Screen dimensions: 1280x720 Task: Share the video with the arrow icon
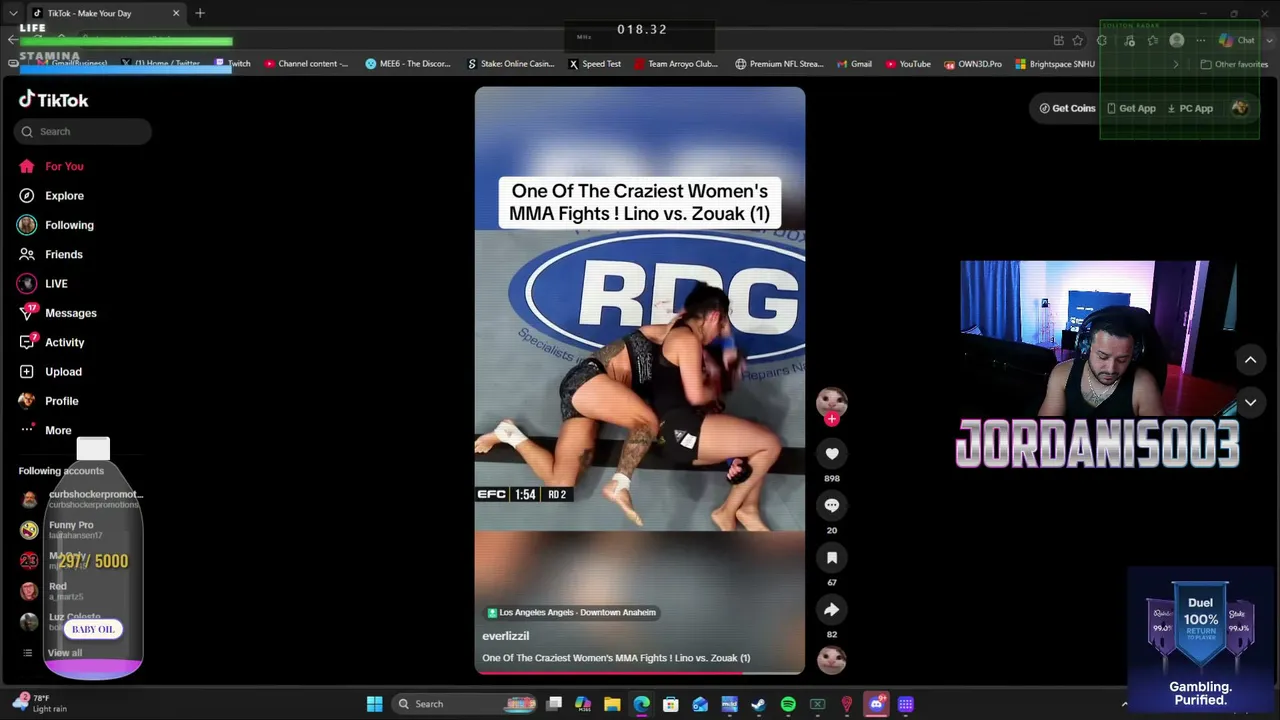click(831, 610)
